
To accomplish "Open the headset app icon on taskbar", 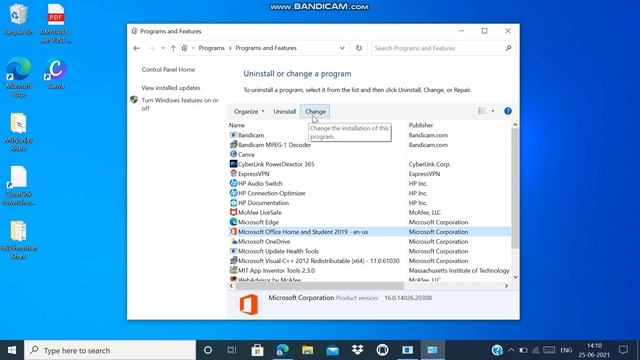I will (382, 350).
